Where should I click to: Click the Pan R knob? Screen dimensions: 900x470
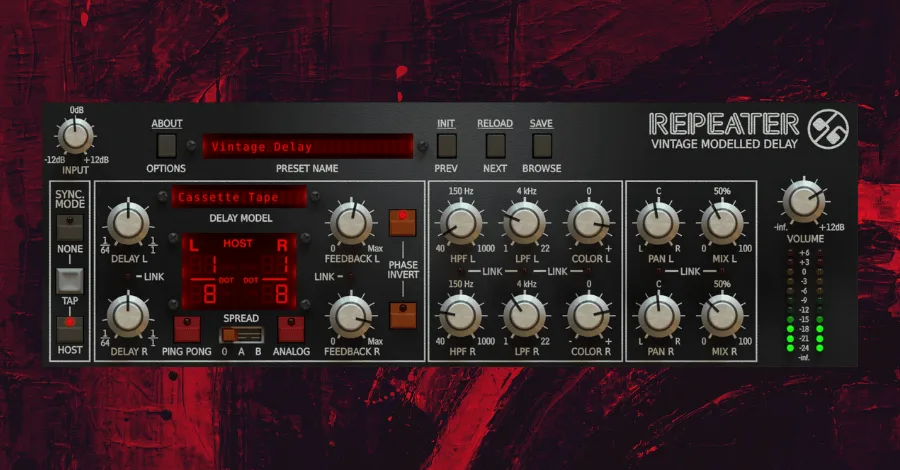click(658, 316)
